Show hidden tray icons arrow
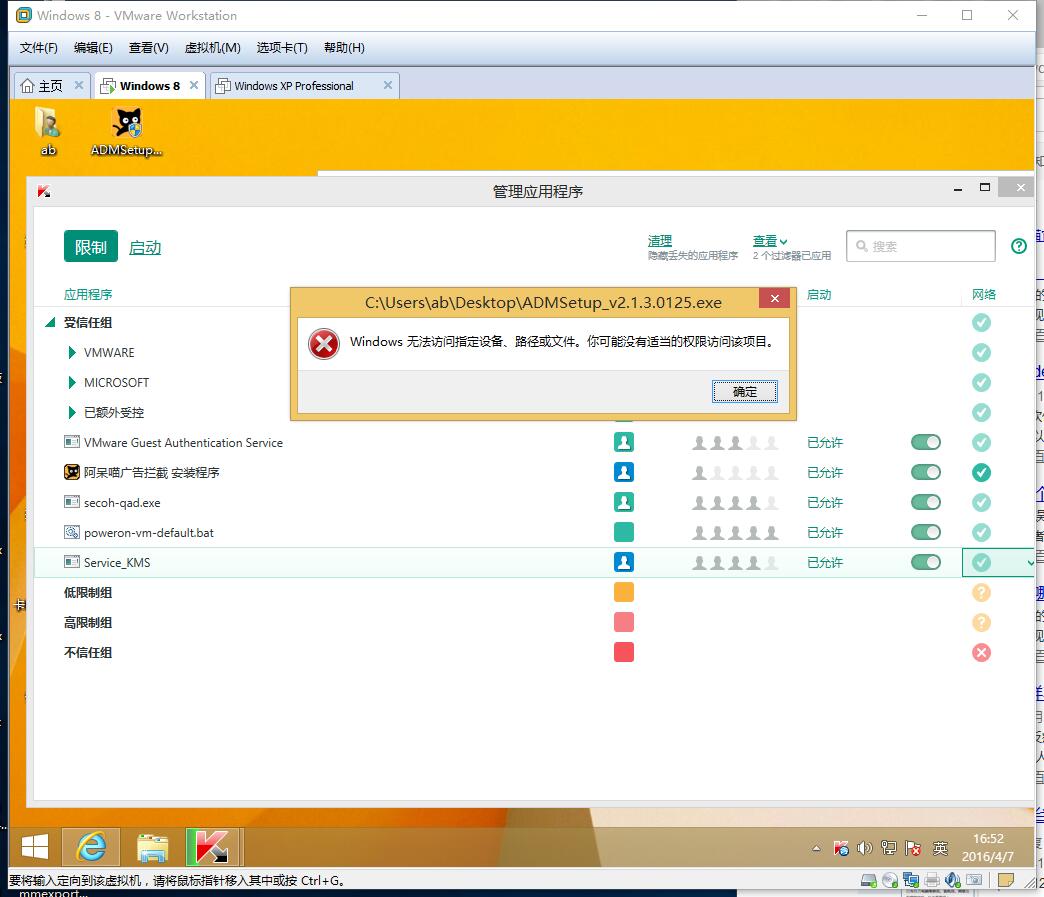Viewport: 1044px width, 897px height. (x=816, y=848)
